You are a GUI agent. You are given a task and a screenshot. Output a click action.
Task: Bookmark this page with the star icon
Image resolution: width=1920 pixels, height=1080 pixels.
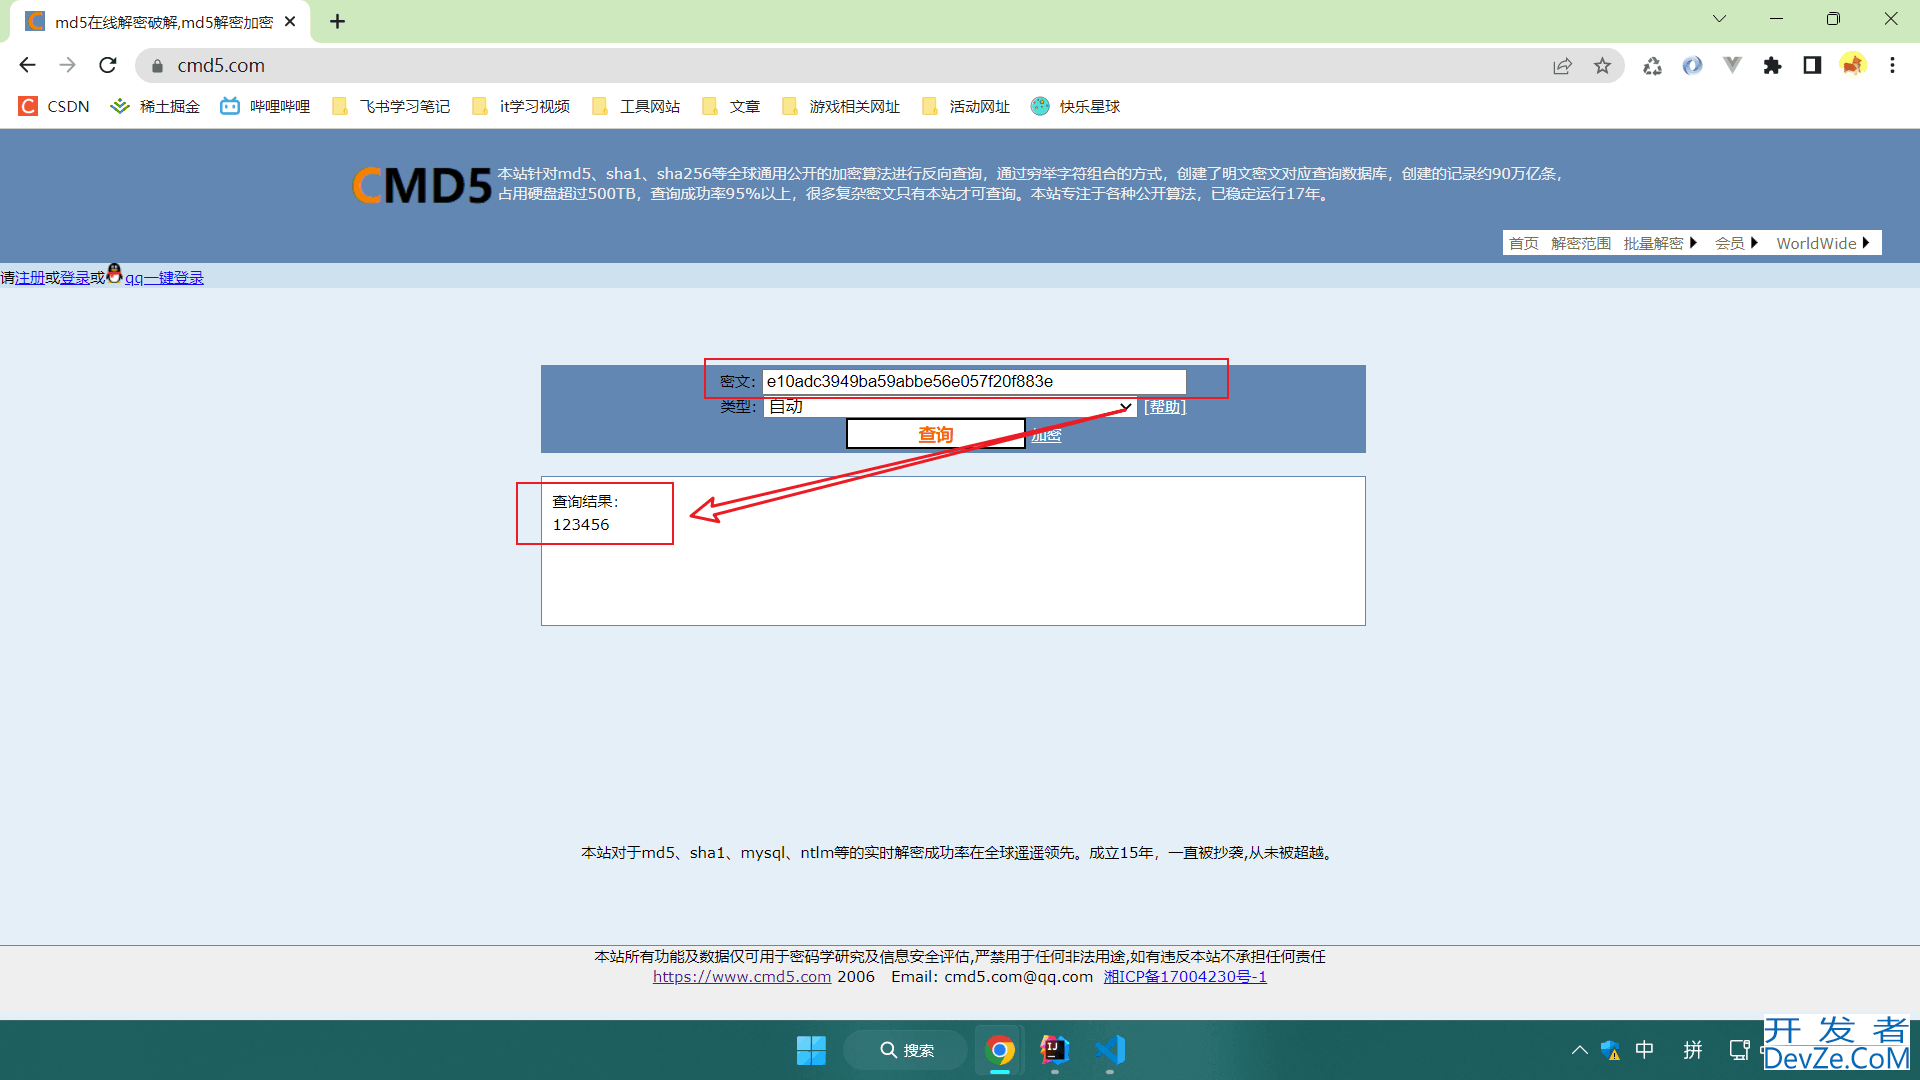pos(1602,66)
